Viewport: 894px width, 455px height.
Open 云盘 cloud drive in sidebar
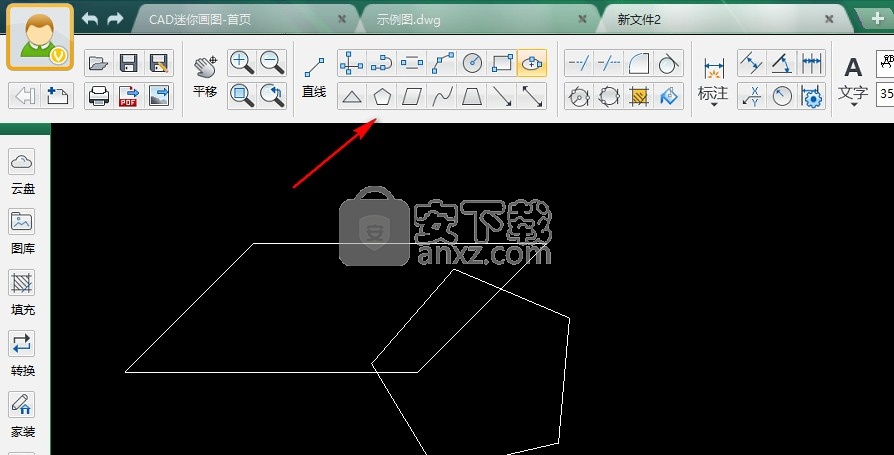(x=22, y=172)
